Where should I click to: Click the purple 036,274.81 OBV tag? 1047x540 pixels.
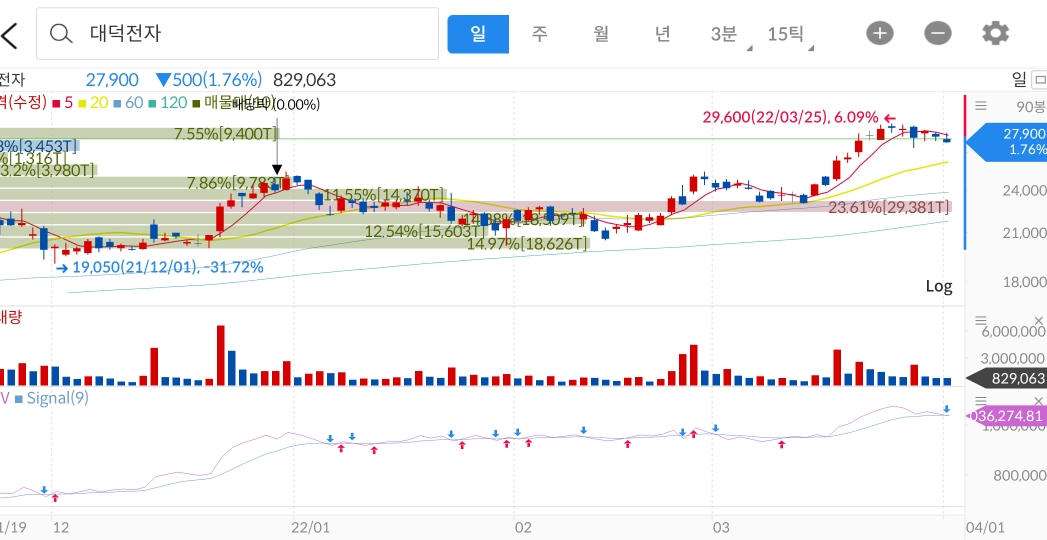[1006, 417]
